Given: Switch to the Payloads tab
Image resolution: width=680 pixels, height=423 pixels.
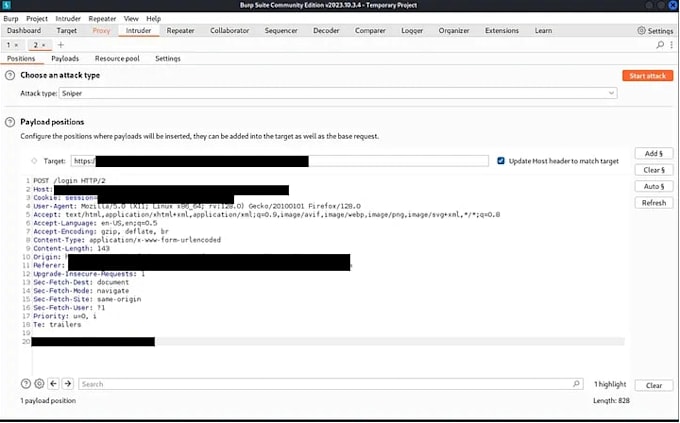Looking at the screenshot, I should [x=65, y=58].
